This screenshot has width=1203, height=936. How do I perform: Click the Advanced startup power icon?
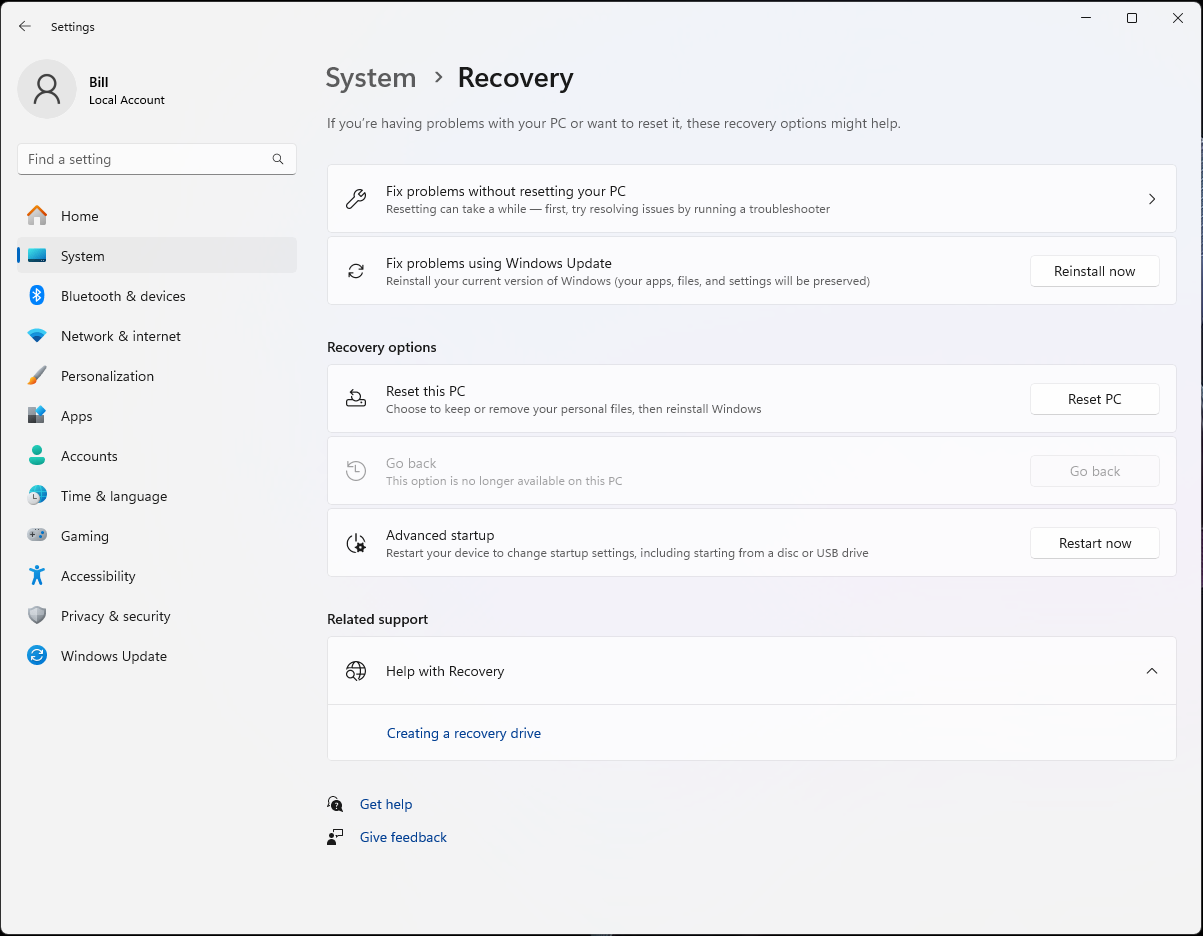click(x=356, y=543)
